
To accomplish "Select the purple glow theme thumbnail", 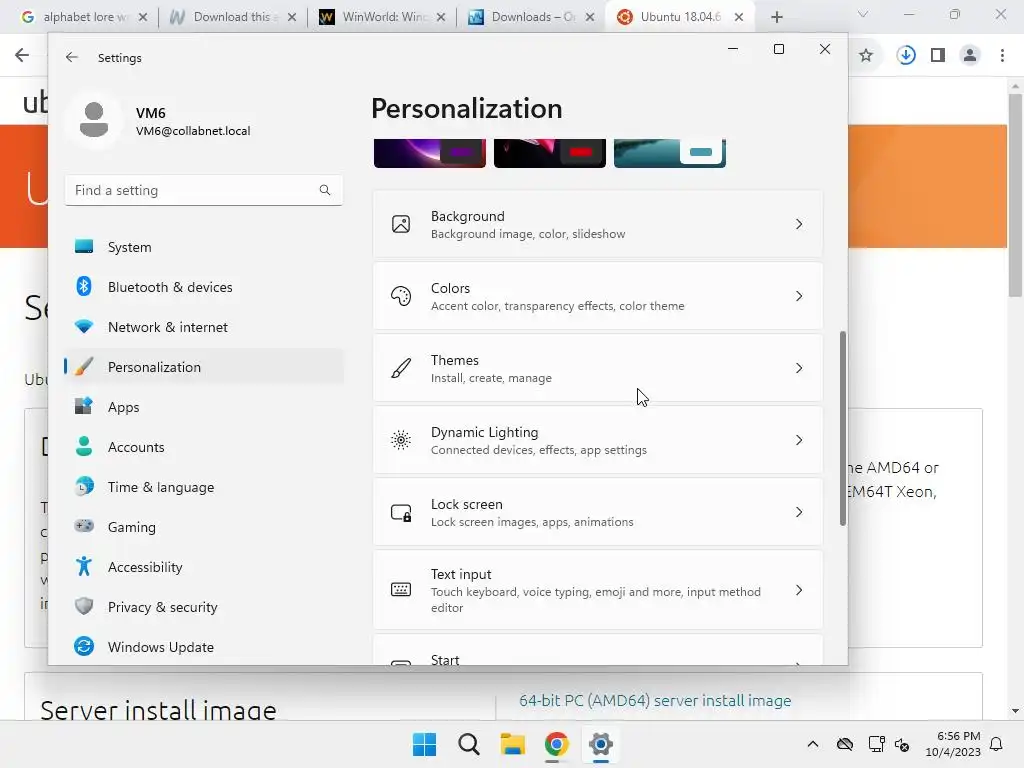I will click(430, 153).
